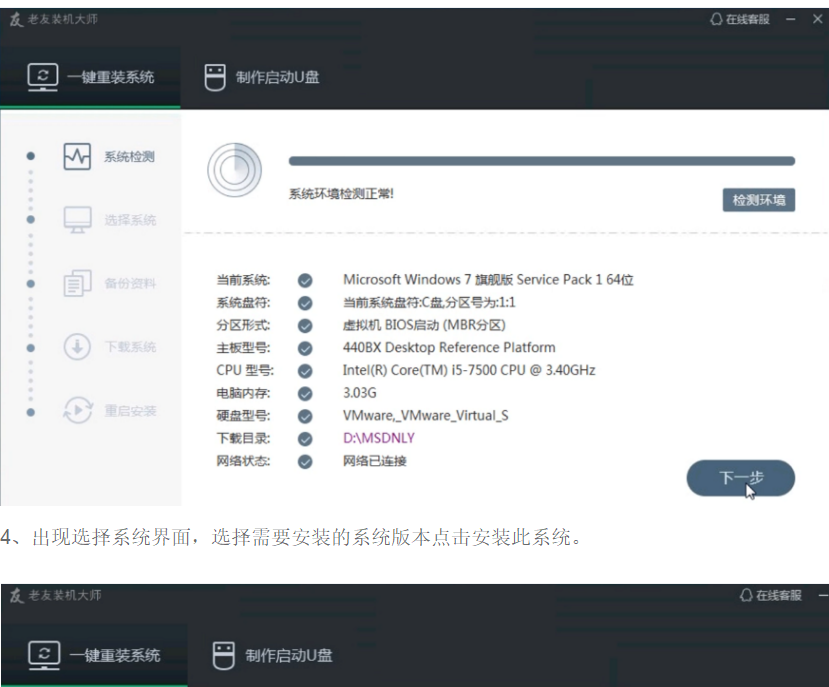
Task: Click the check mark beside 当前系统
Action: pos(305,280)
